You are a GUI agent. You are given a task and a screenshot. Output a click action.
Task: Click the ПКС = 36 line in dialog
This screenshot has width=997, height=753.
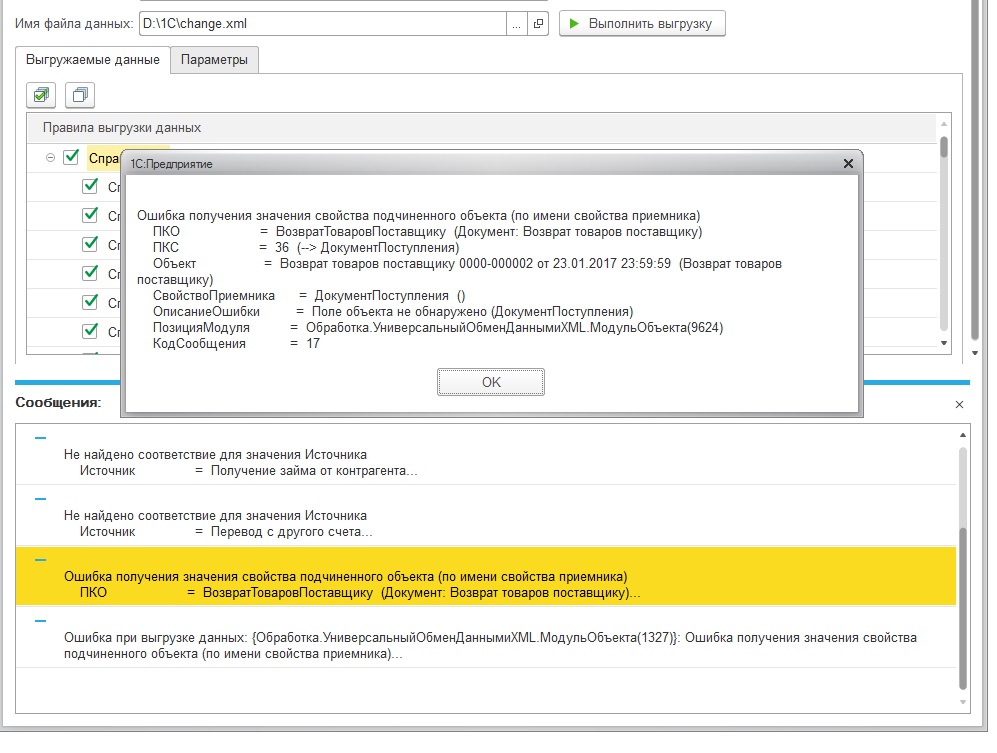tap(306, 247)
